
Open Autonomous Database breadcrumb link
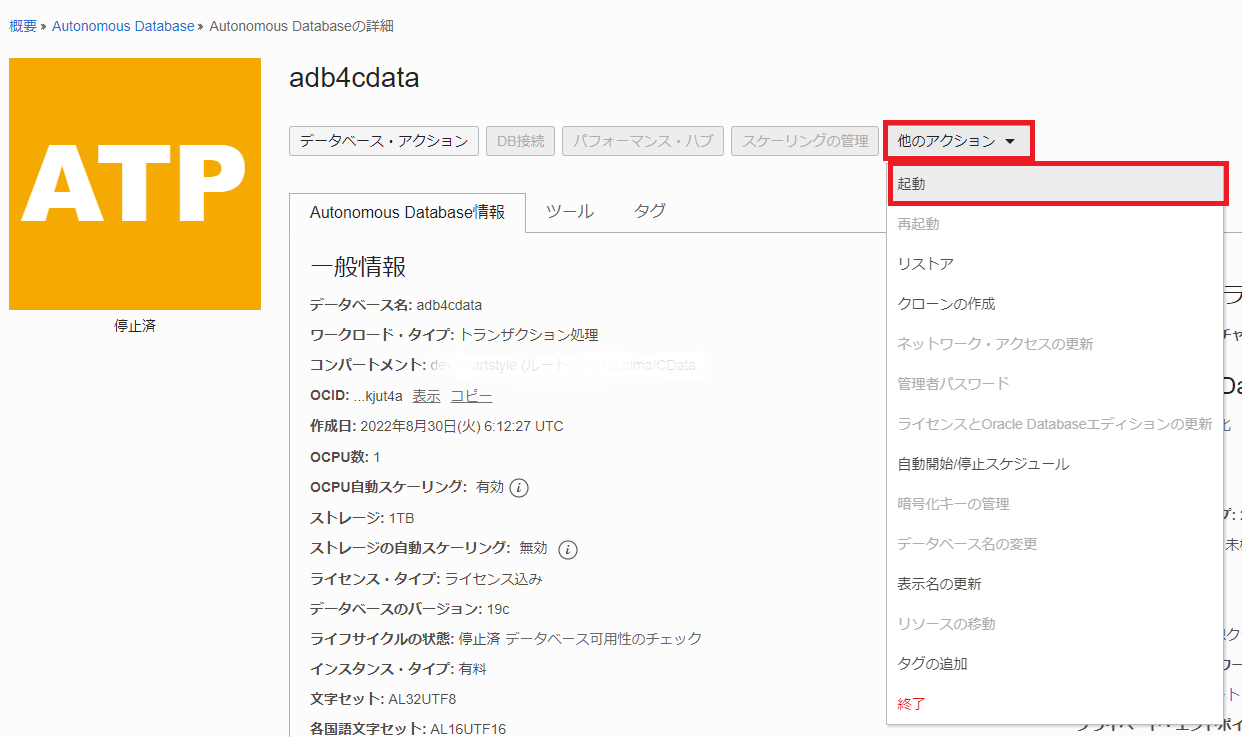123,26
